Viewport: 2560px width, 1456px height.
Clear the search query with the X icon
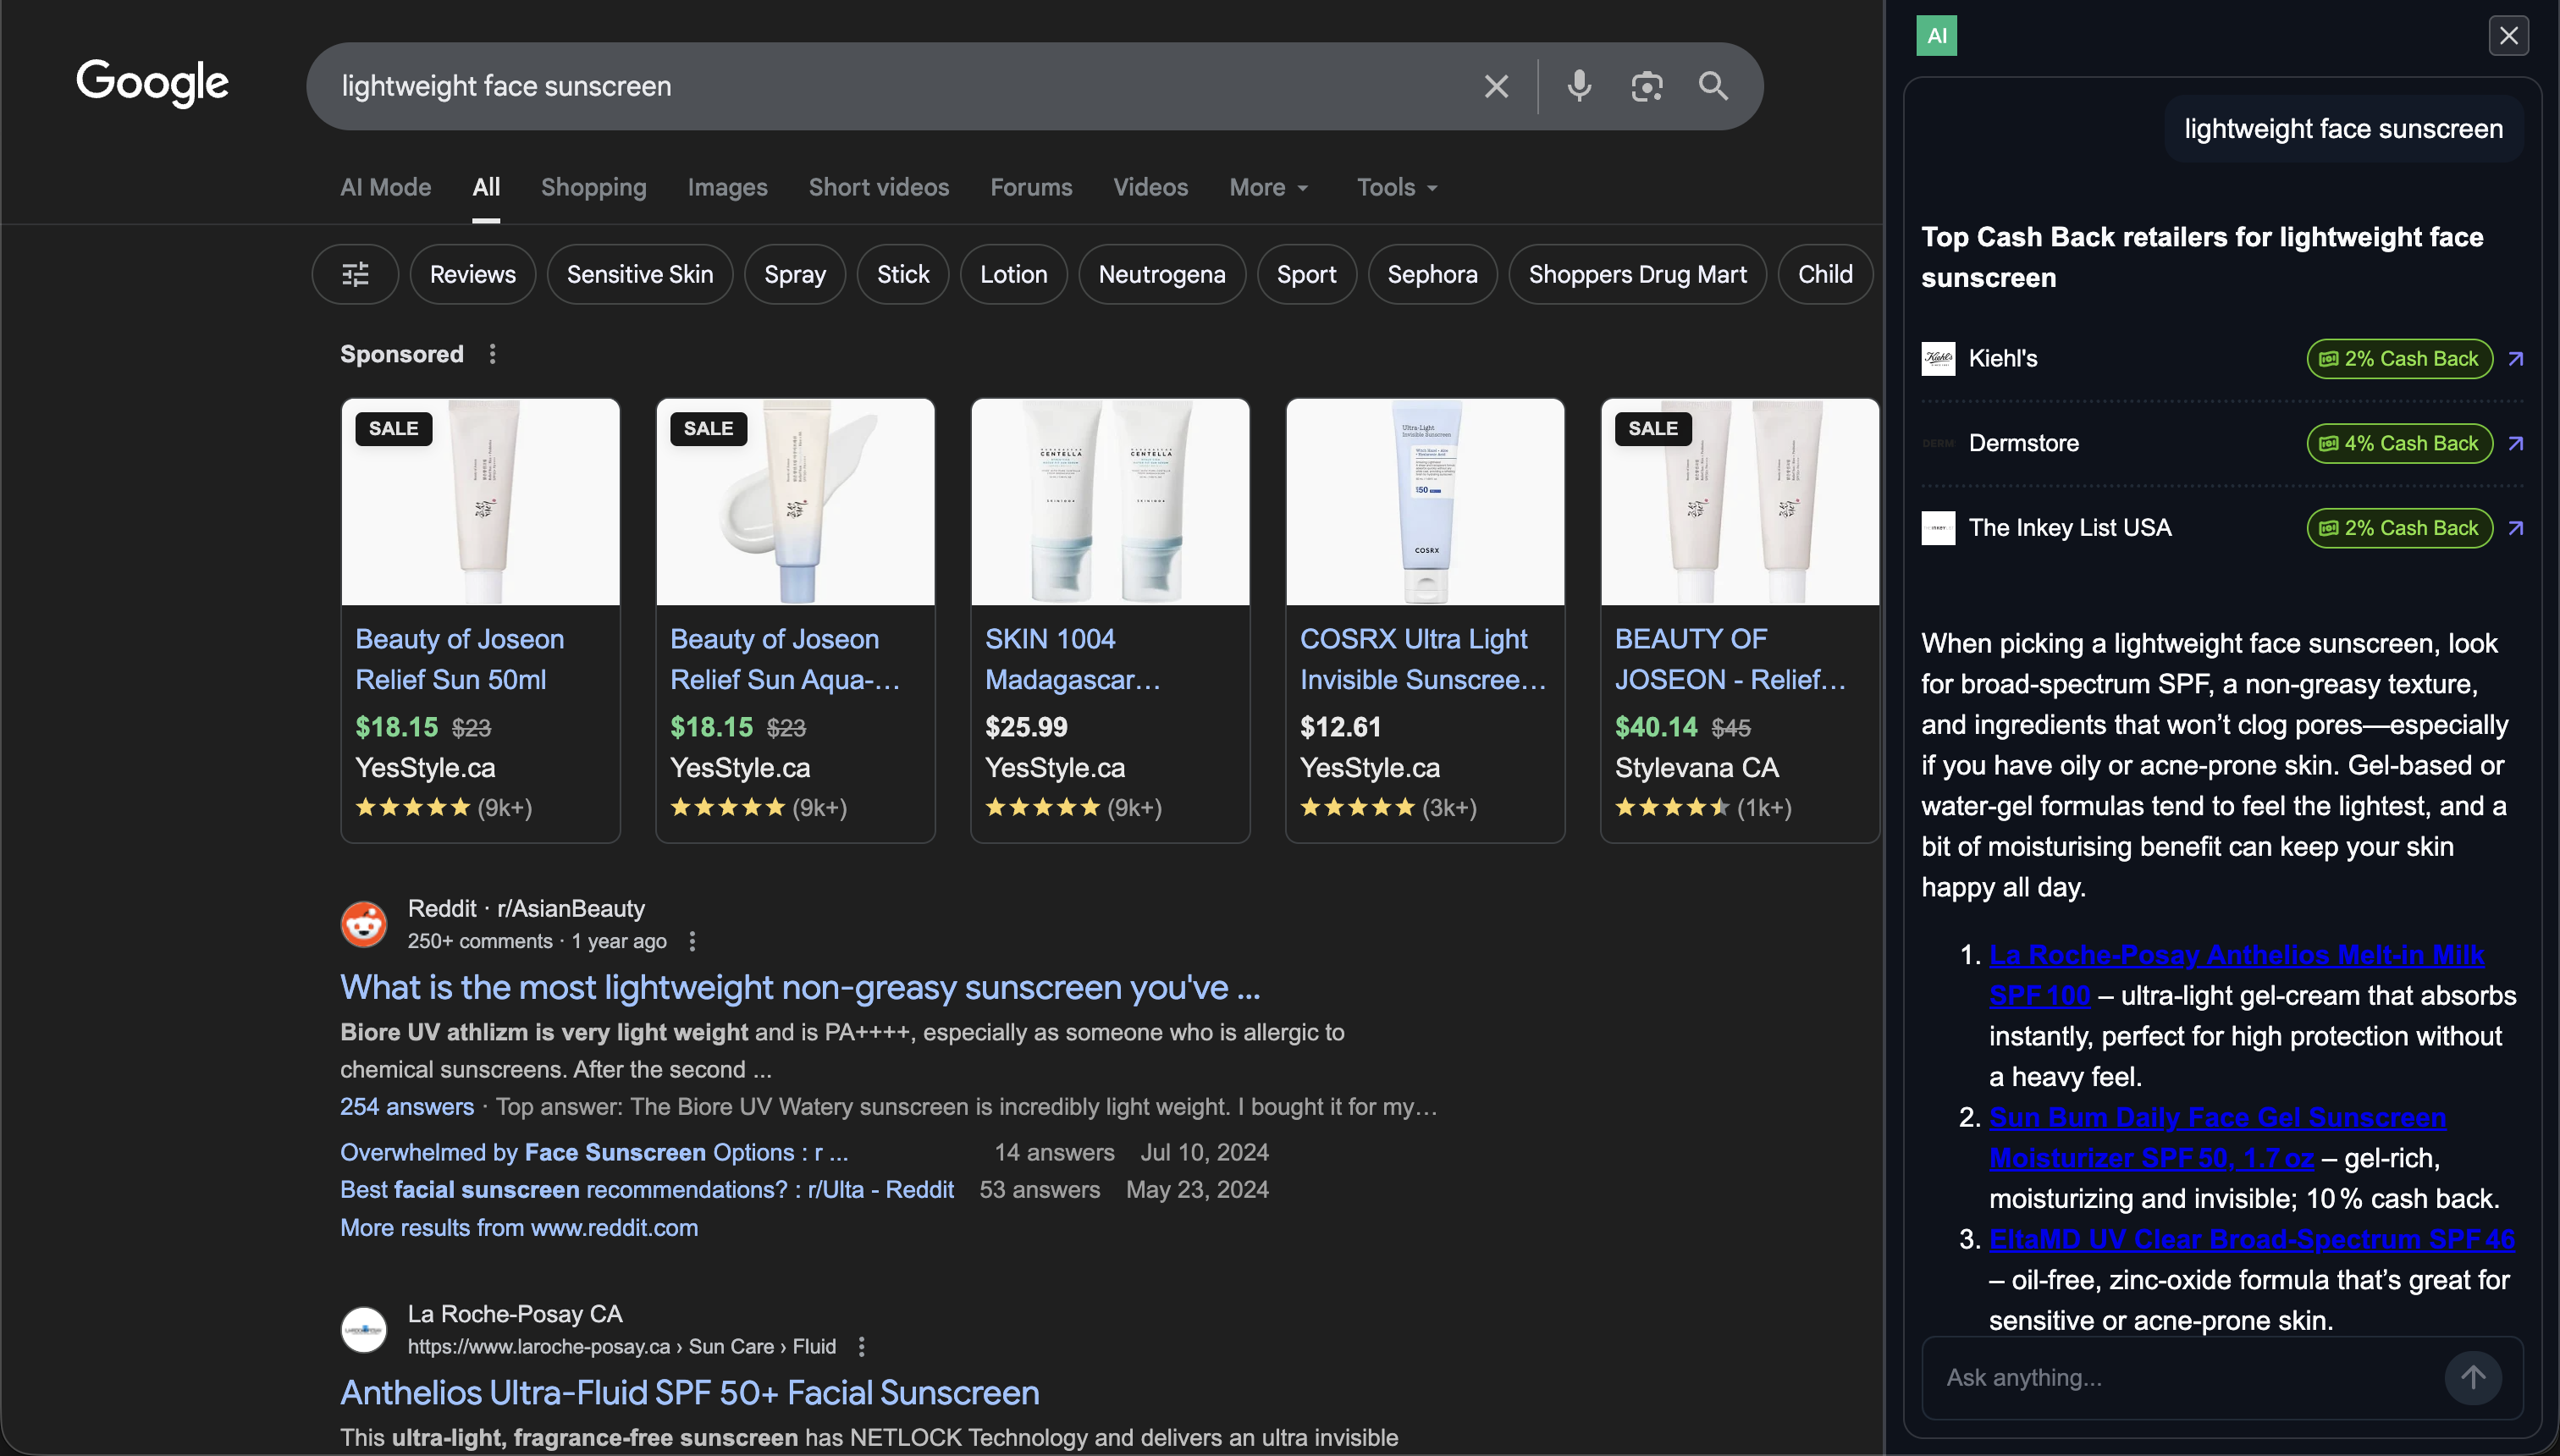point(1495,86)
